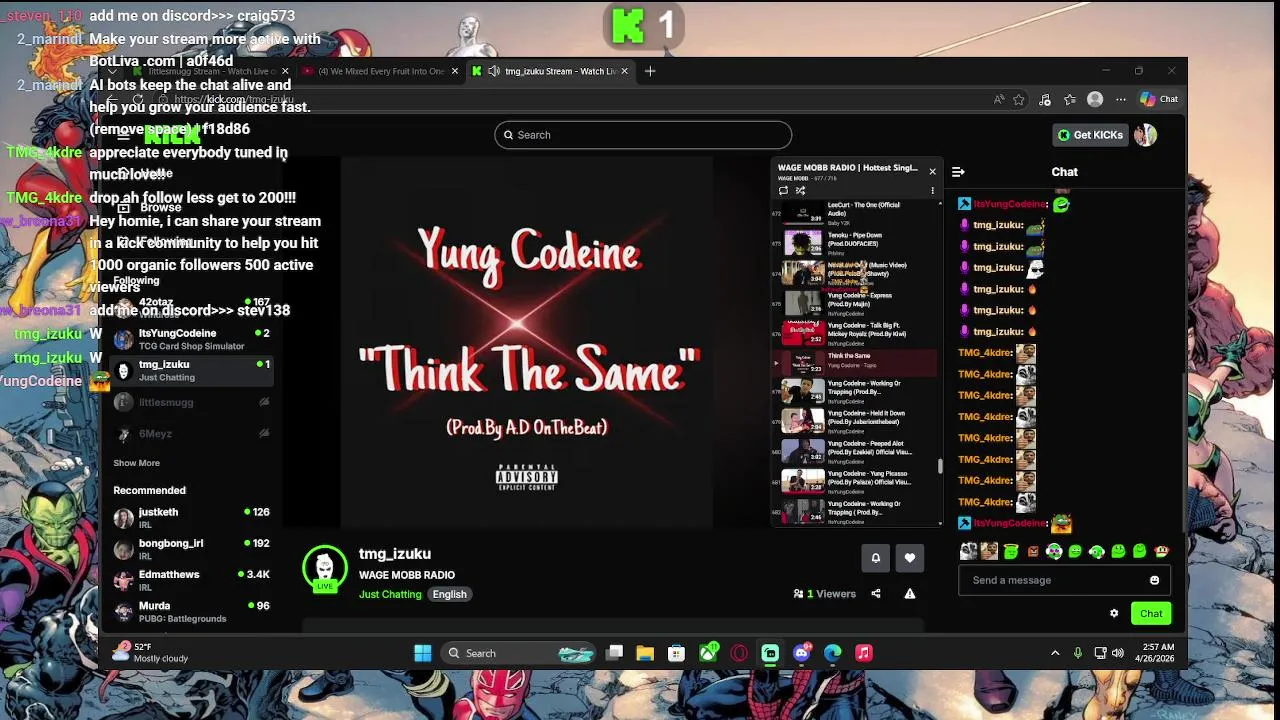Open Microsoft Store from the taskbar
The image size is (1280, 720).
tap(676, 653)
